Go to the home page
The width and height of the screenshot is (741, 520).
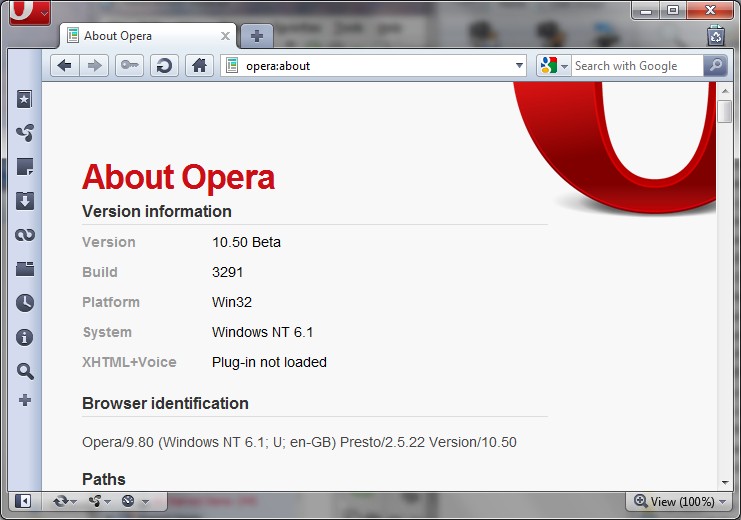coord(199,66)
